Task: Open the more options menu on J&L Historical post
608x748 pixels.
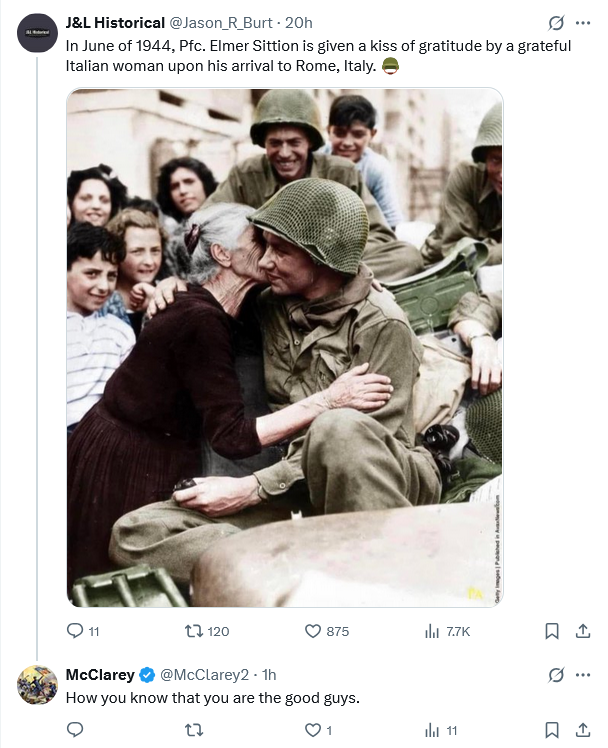Action: (x=582, y=23)
